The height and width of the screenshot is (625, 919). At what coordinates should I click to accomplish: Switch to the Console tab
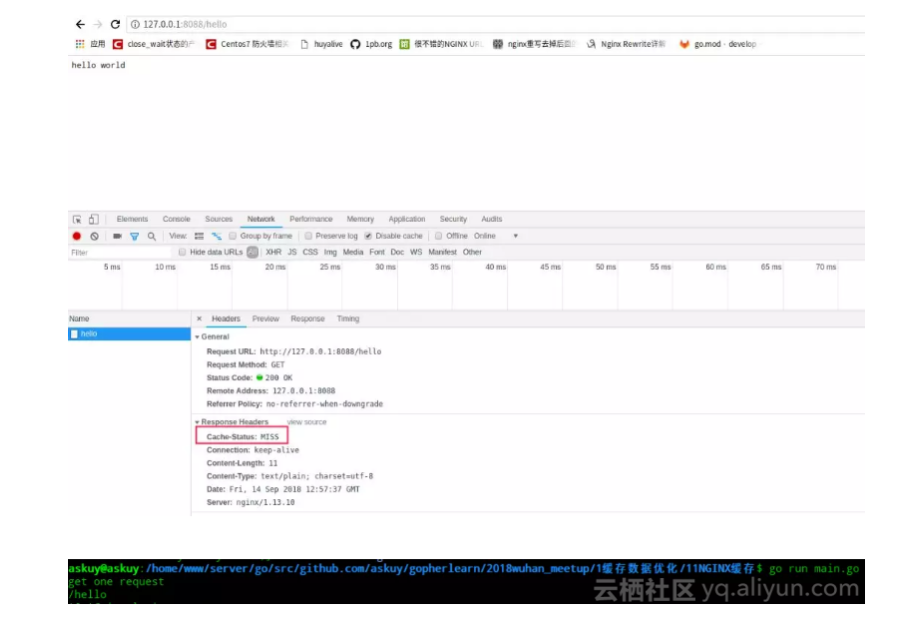(176, 219)
